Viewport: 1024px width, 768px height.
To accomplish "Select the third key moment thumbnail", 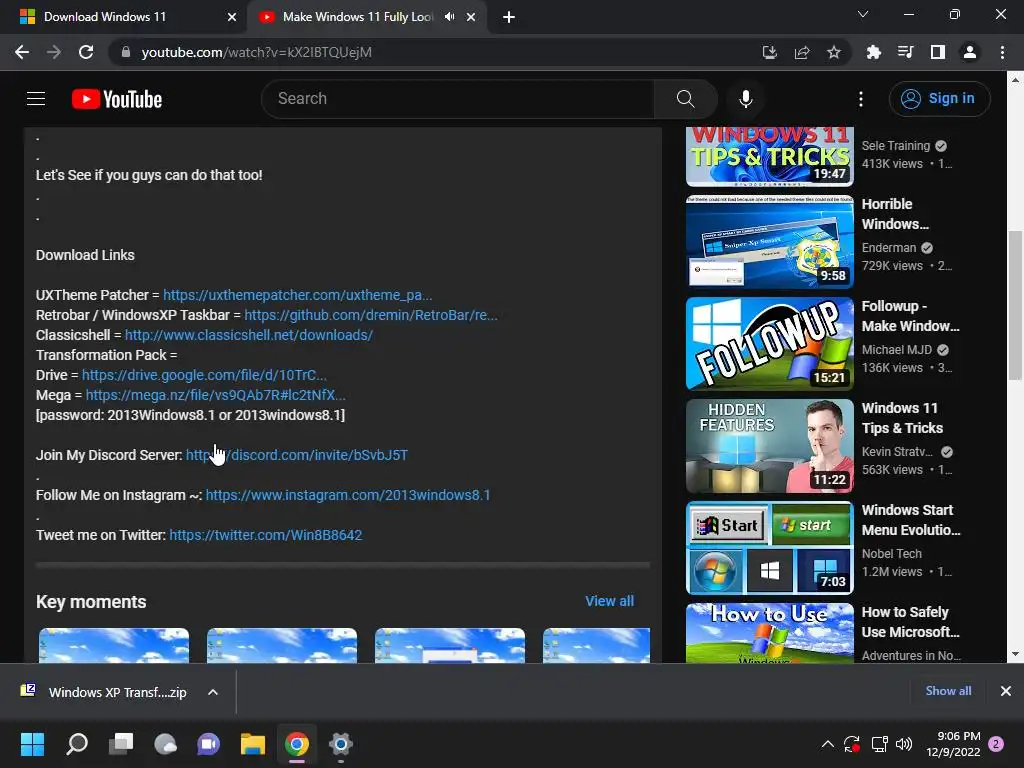I will pos(449,645).
